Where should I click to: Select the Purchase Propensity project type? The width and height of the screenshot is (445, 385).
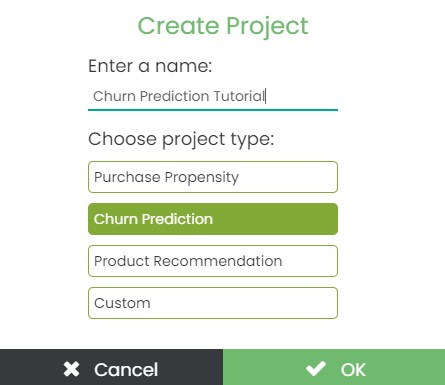213,177
